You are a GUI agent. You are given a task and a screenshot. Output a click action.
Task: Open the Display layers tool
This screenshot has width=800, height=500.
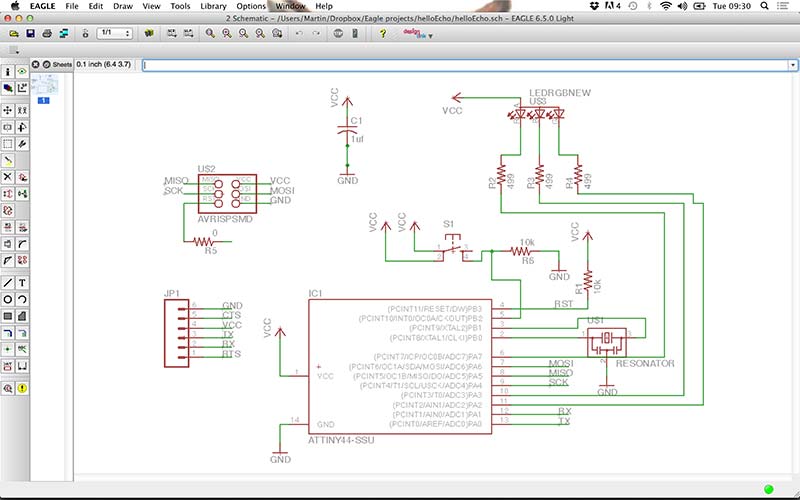pos(8,88)
